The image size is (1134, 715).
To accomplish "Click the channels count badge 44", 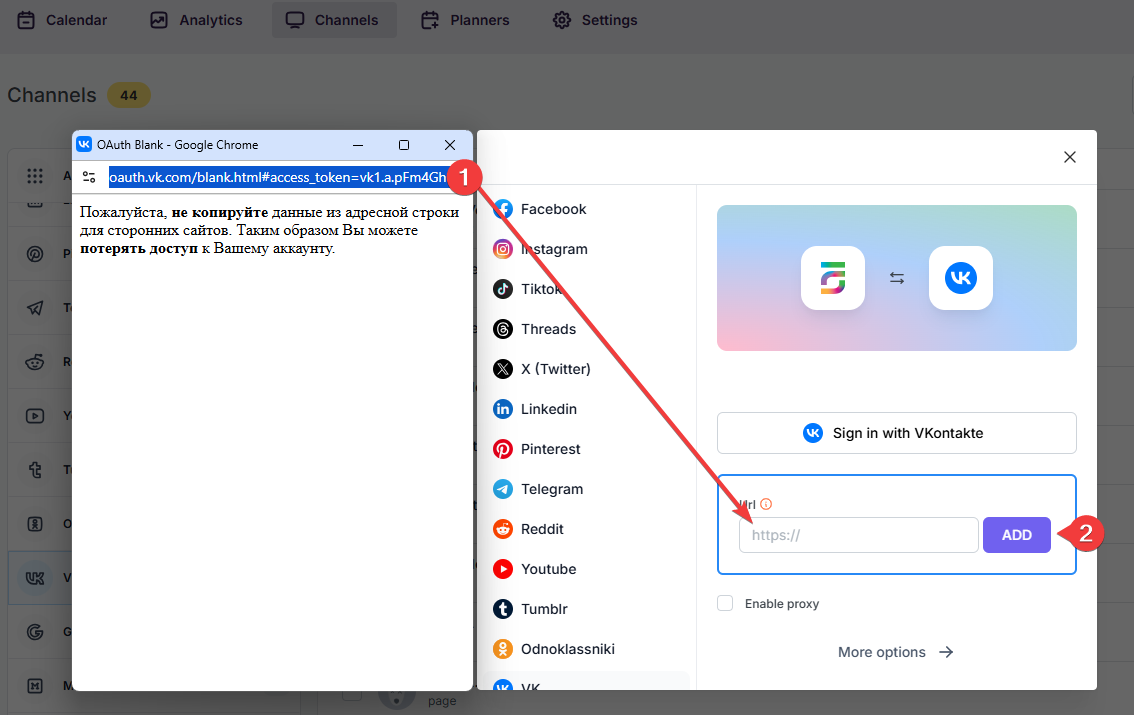I will (x=129, y=95).
